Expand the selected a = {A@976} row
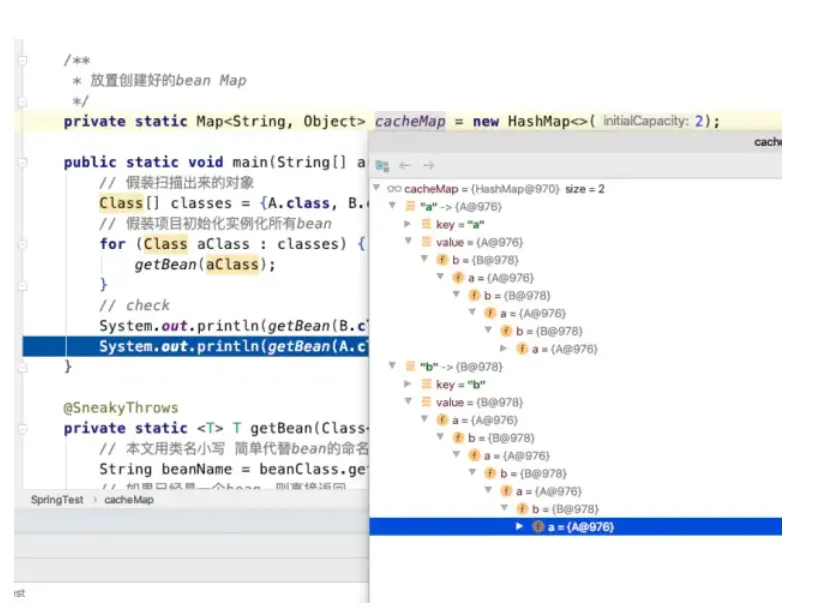This screenshot has height=609, width=833. point(520,526)
